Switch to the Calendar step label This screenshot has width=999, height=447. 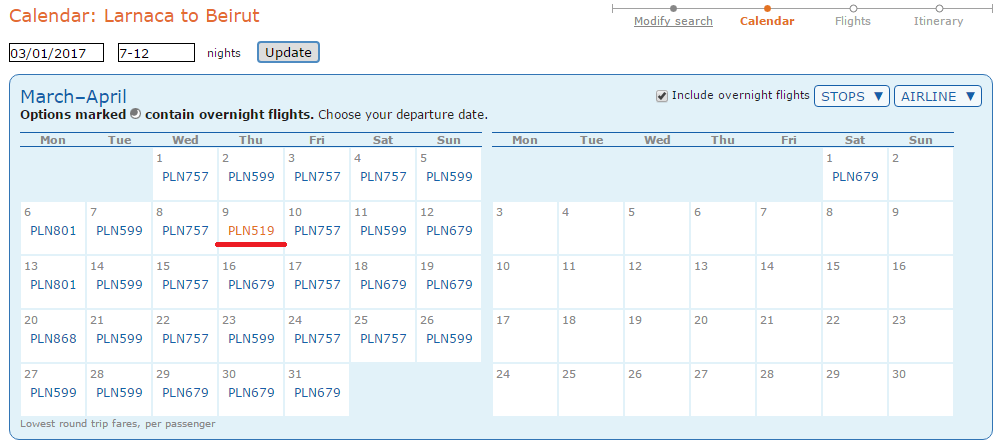coord(767,21)
